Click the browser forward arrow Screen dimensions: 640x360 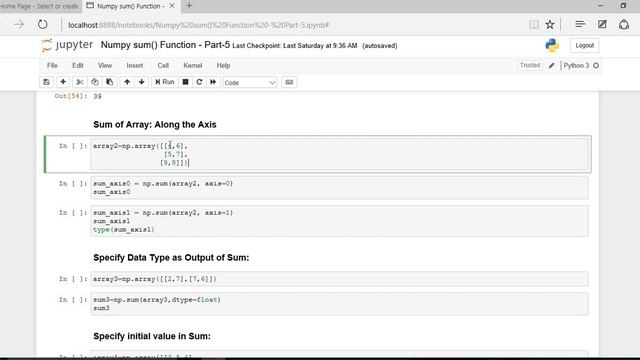[x=19, y=24]
